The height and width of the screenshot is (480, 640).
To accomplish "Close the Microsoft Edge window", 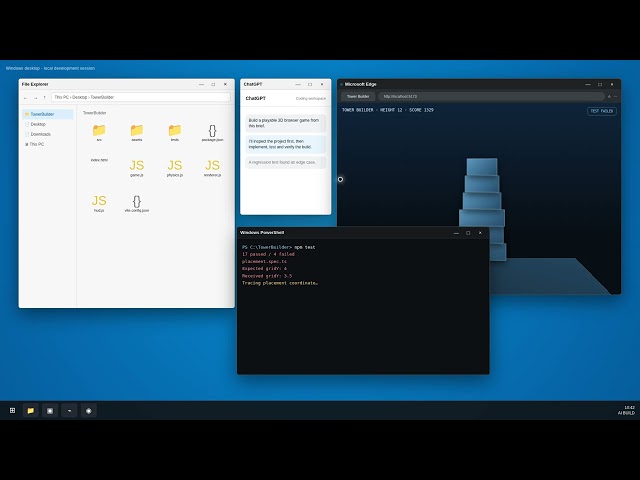I will click(x=612, y=84).
